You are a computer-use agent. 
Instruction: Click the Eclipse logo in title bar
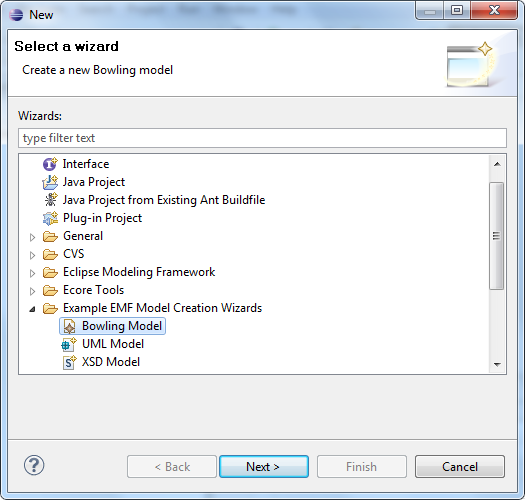[16, 15]
